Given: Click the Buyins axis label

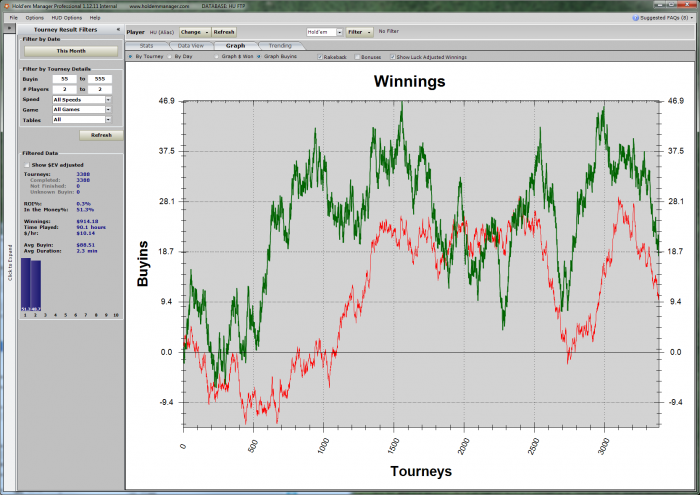Looking at the screenshot, I should point(142,264).
